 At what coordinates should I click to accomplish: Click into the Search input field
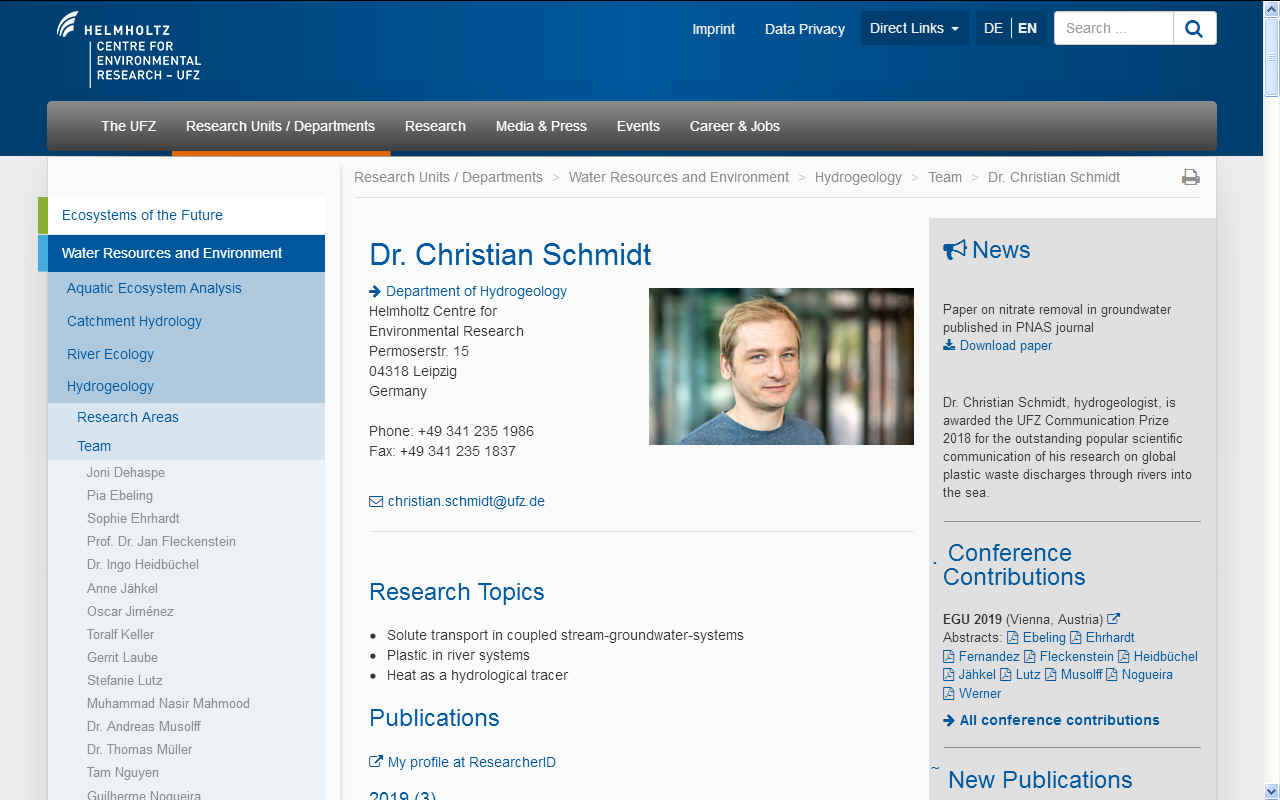(1113, 28)
